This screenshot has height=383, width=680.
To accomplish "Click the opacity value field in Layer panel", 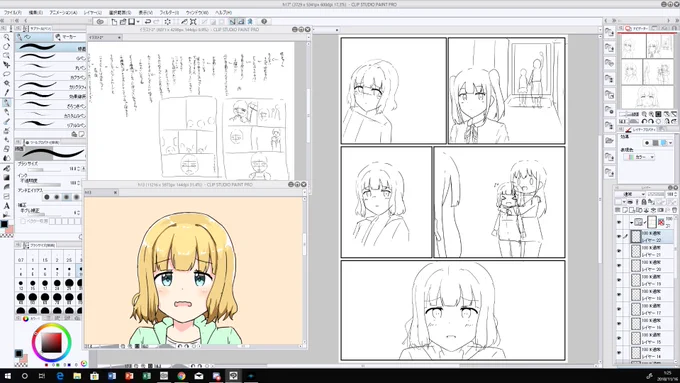I will tap(670, 194).
